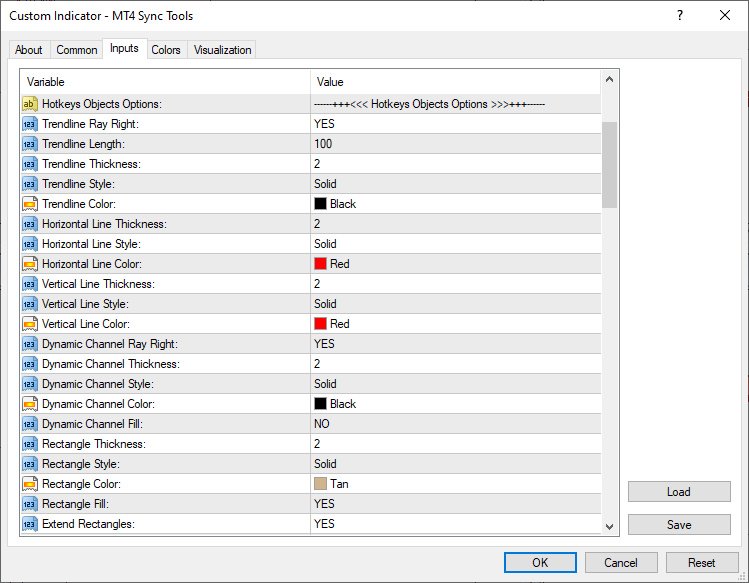Click the color icon beside Trendline Color
The image size is (749, 583).
29,204
